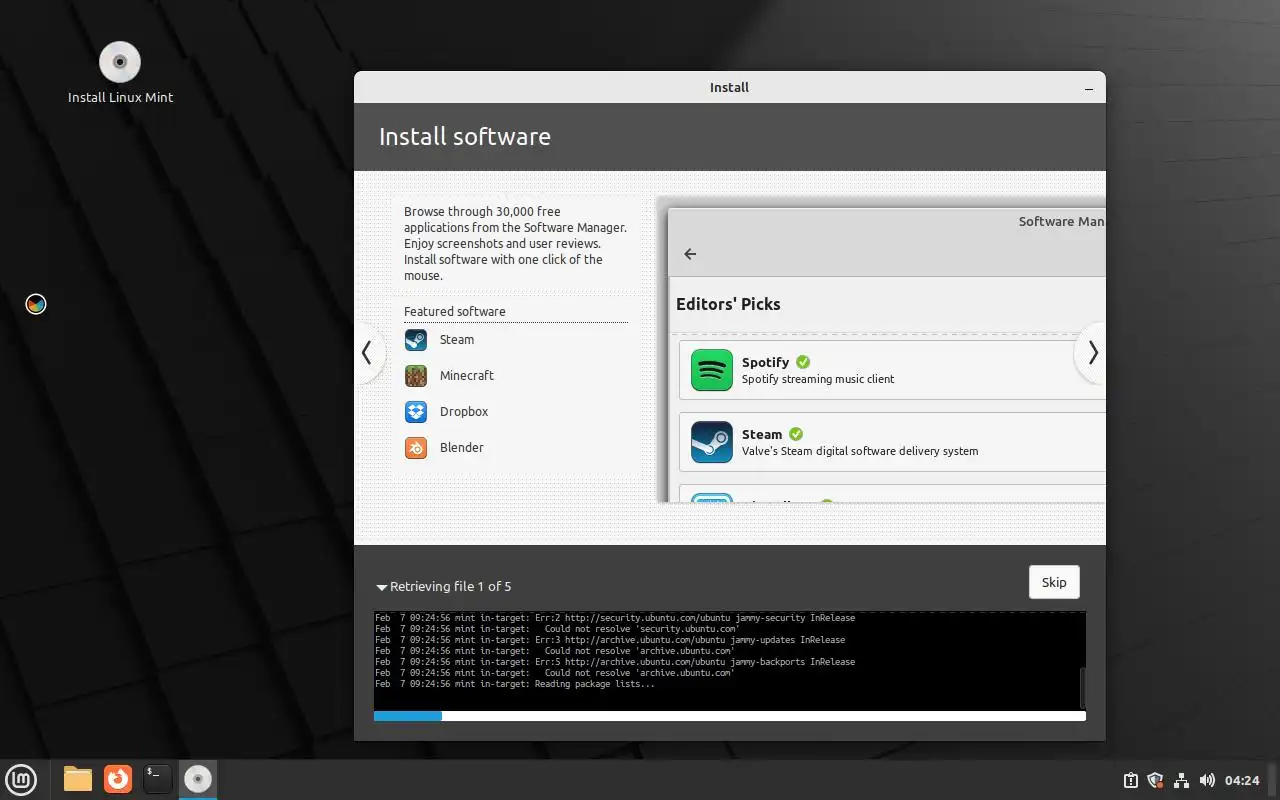Click the Blender icon in Featured software
This screenshot has height=800, width=1280.
click(x=416, y=448)
